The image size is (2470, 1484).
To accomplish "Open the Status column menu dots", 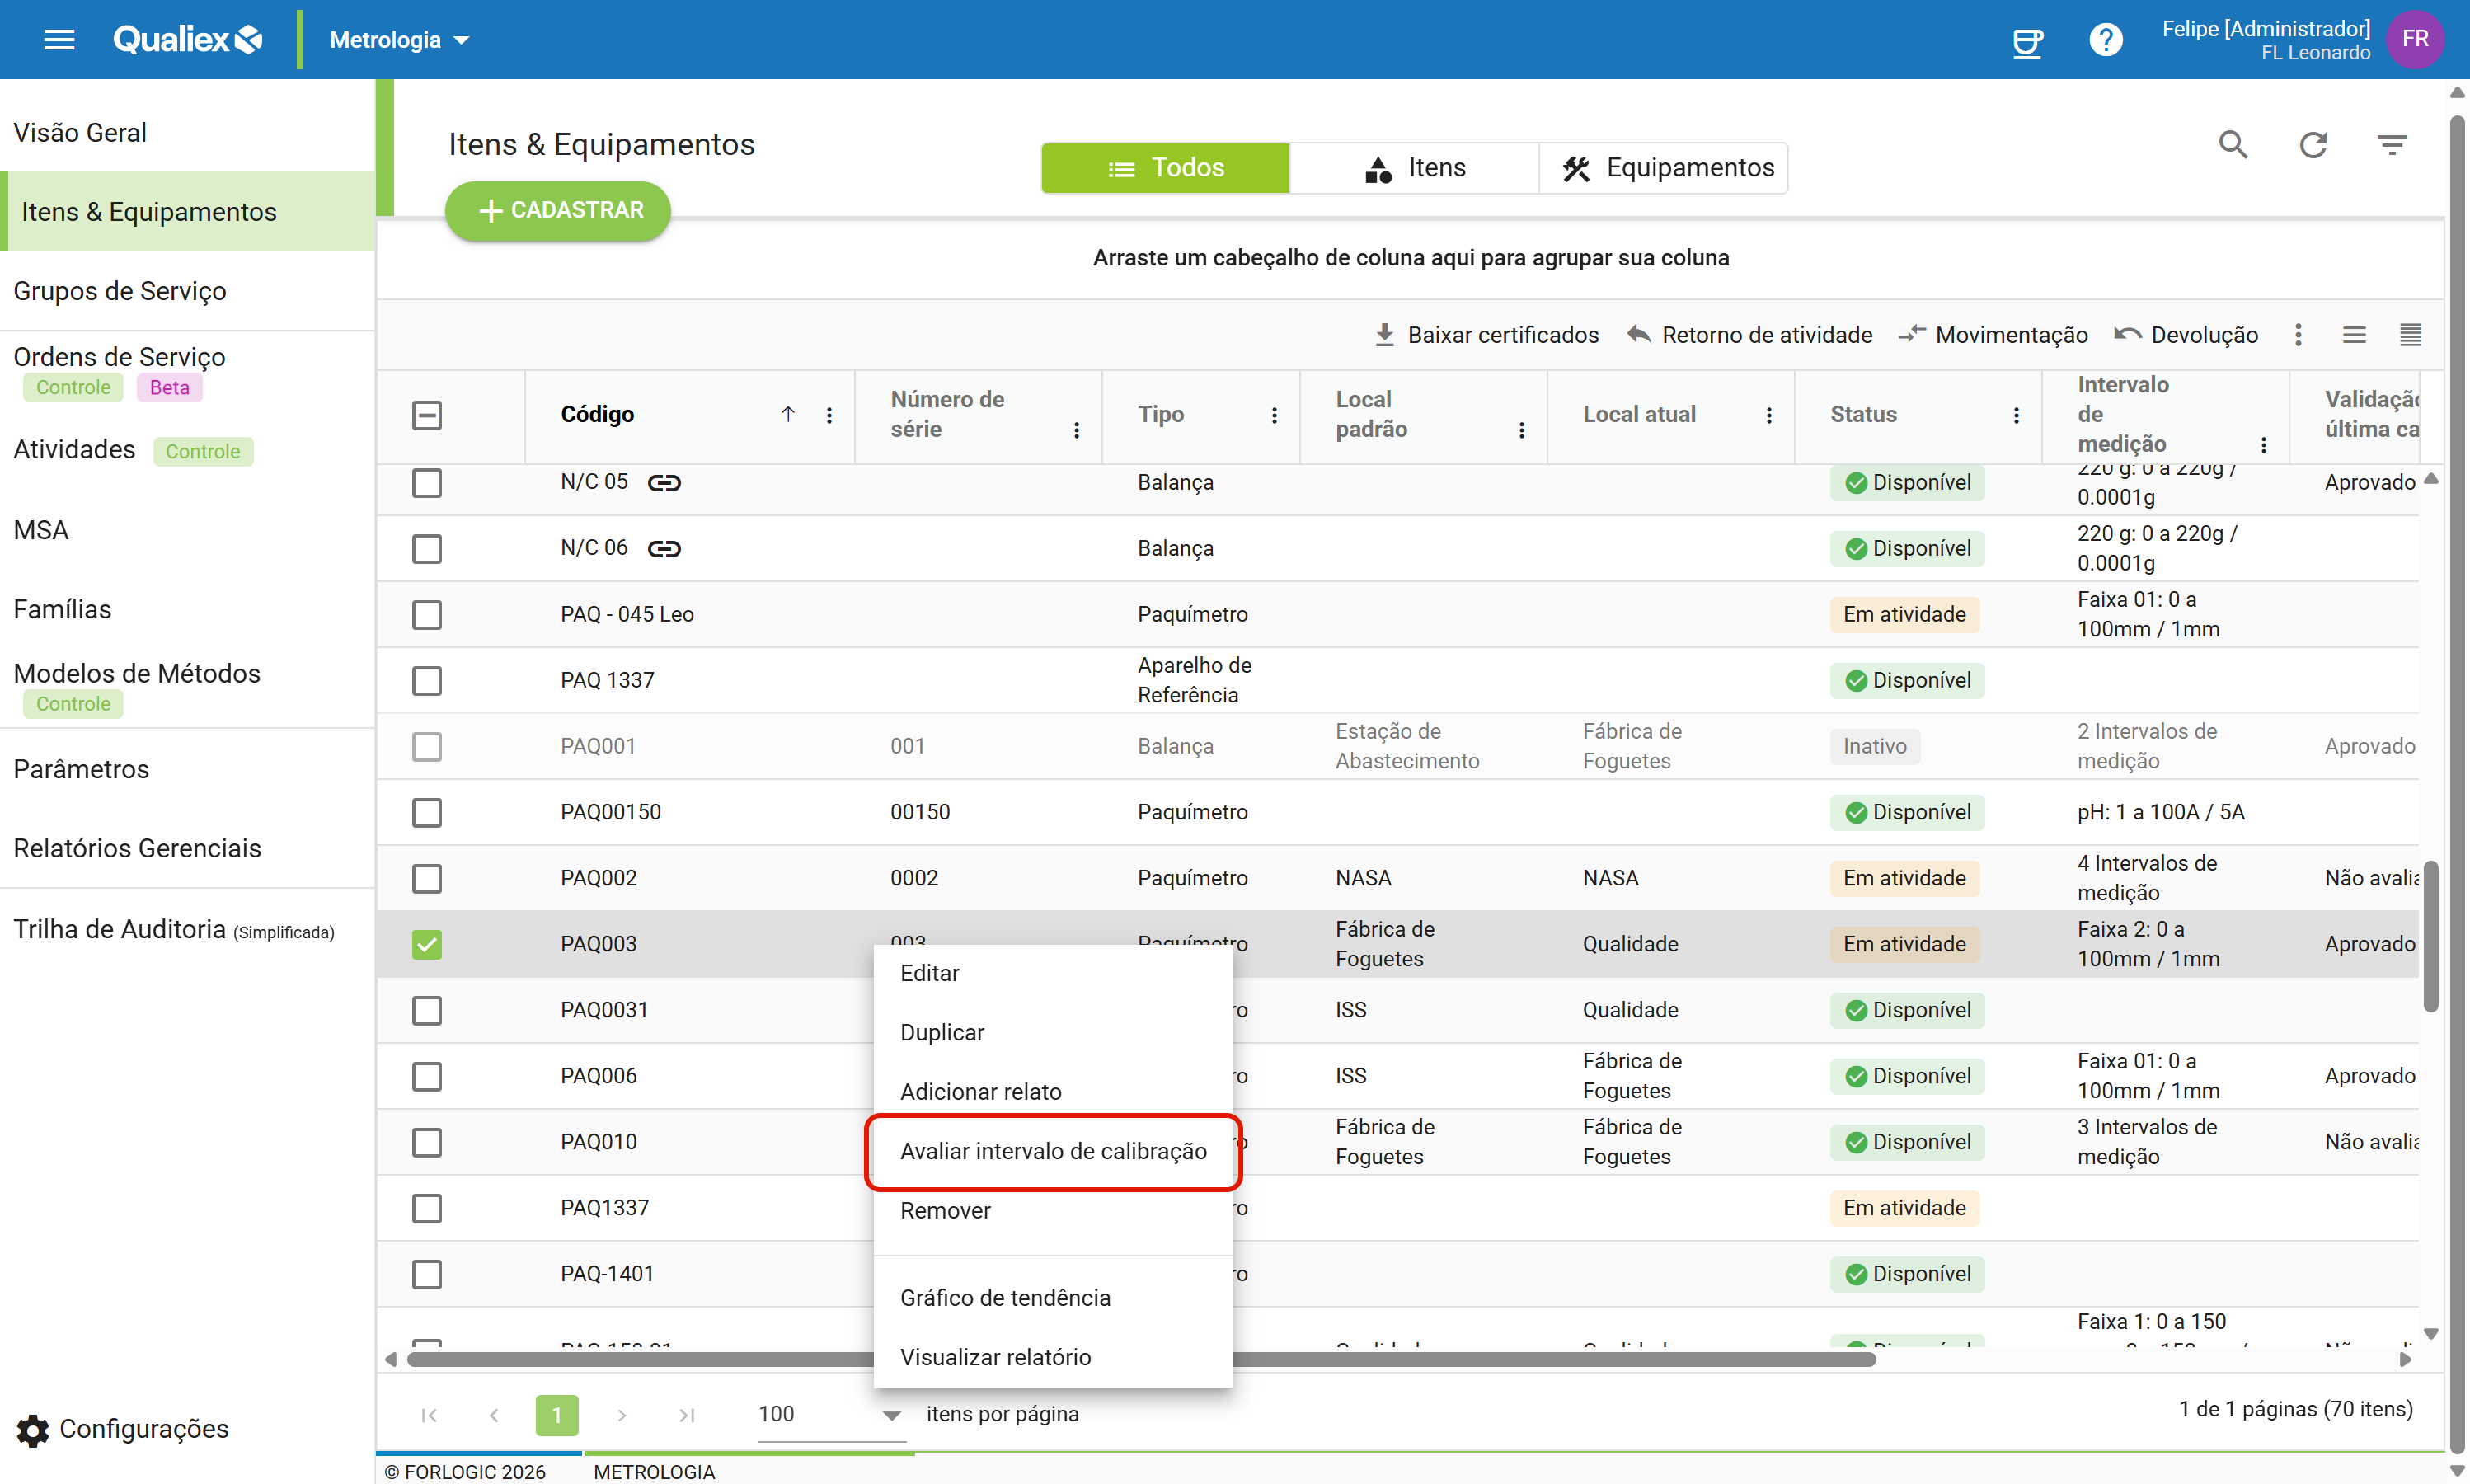I will pyautogui.click(x=2016, y=415).
